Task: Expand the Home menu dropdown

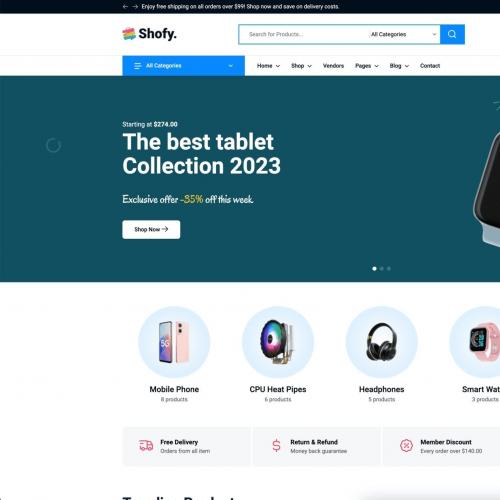Action: point(268,66)
